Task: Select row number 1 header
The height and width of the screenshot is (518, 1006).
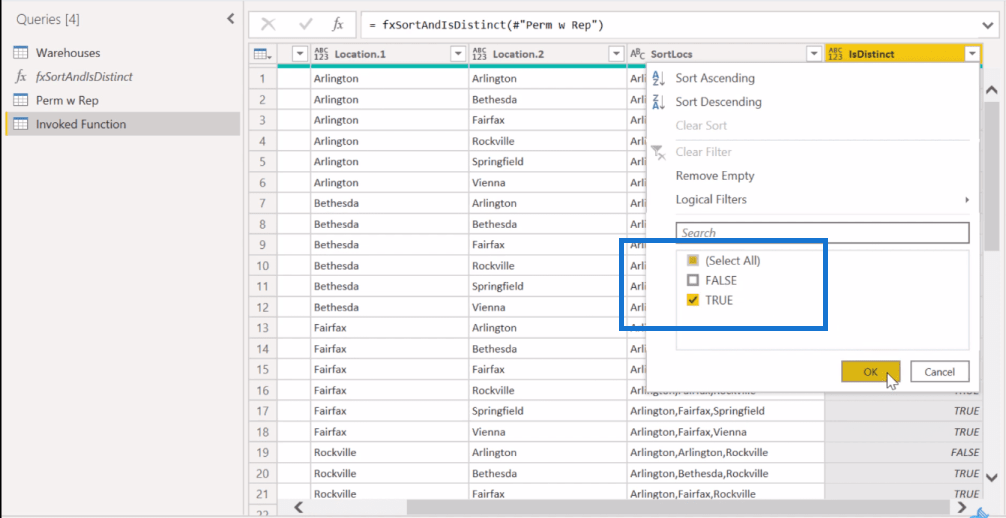Action: (x=263, y=78)
